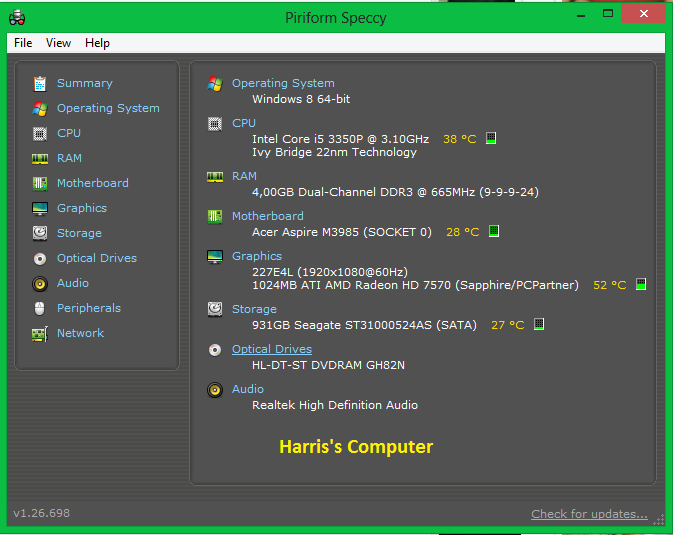Open the View menu
Image resolution: width=673 pixels, height=535 pixels.
(x=58, y=43)
